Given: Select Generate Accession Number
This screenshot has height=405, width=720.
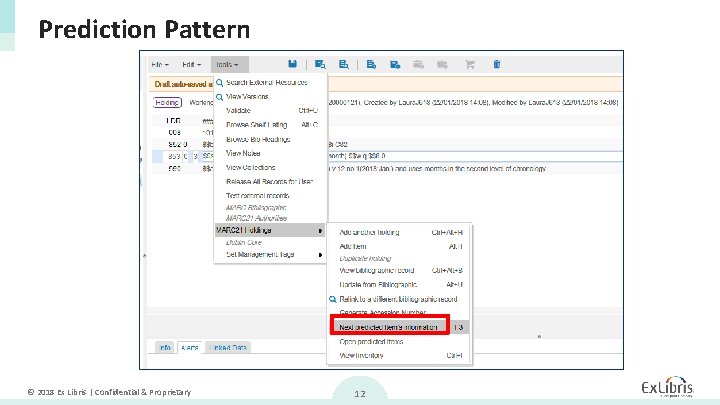Looking at the screenshot, I should [x=382, y=313].
